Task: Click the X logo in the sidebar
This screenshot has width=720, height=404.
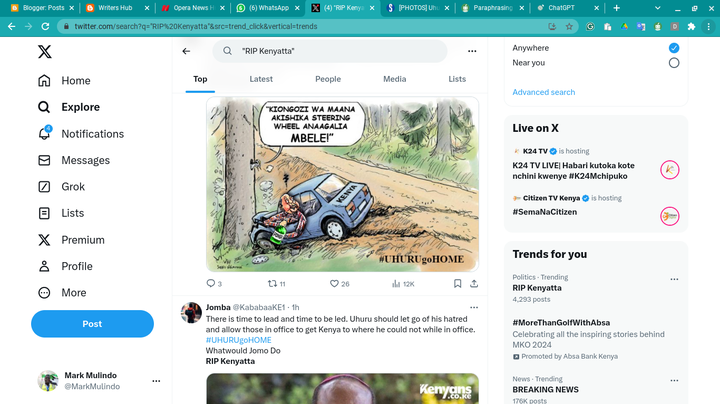Action: coord(45,51)
